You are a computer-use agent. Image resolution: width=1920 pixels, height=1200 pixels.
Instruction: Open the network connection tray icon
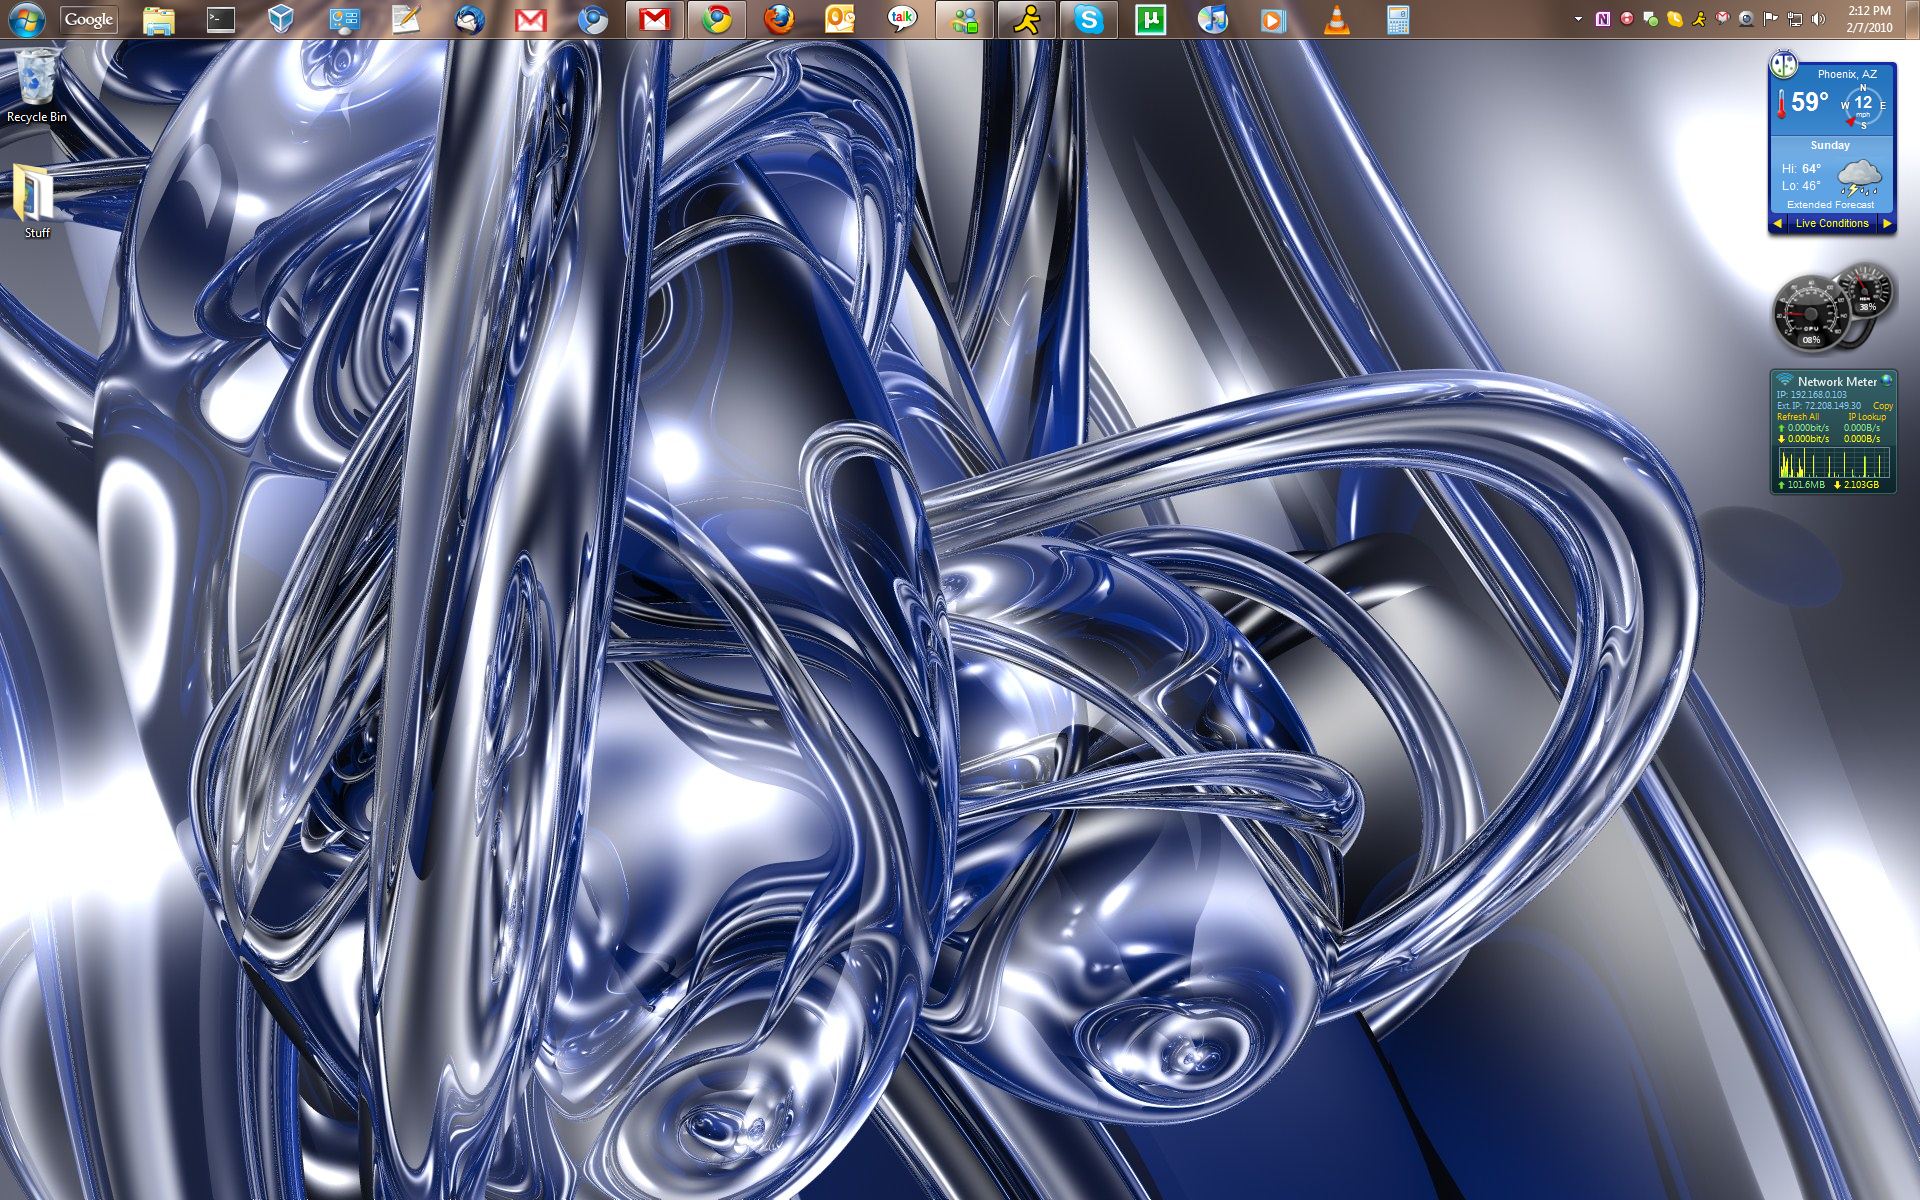[1794, 19]
